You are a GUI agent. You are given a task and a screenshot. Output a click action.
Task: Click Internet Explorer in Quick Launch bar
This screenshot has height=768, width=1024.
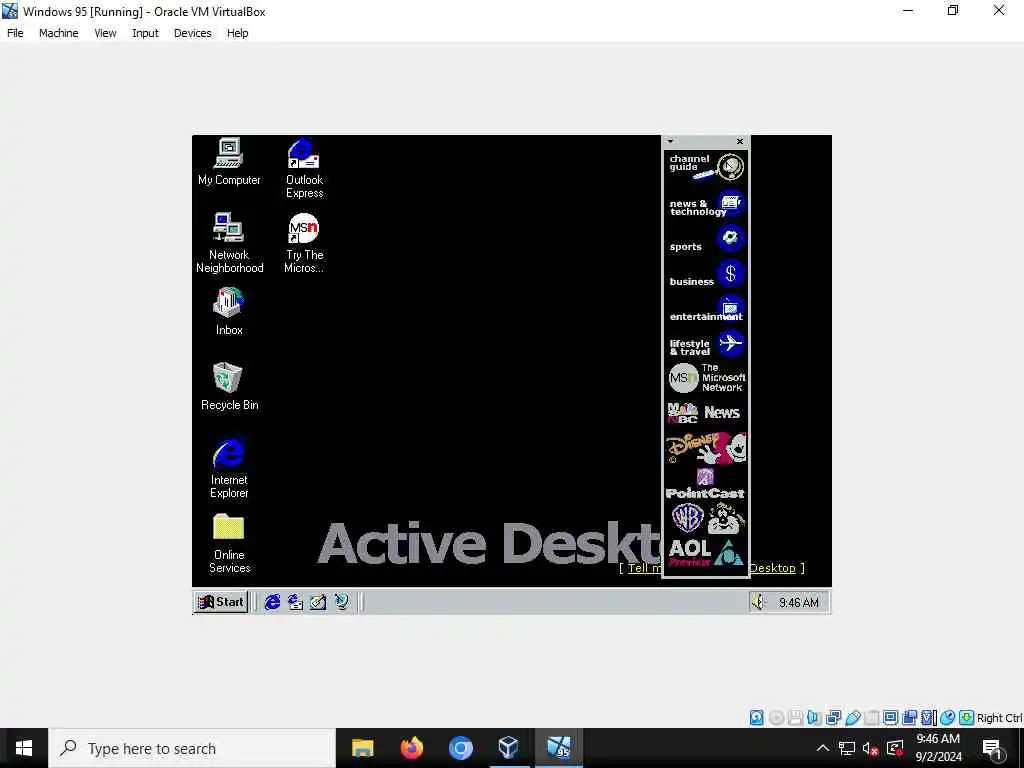[x=272, y=601]
